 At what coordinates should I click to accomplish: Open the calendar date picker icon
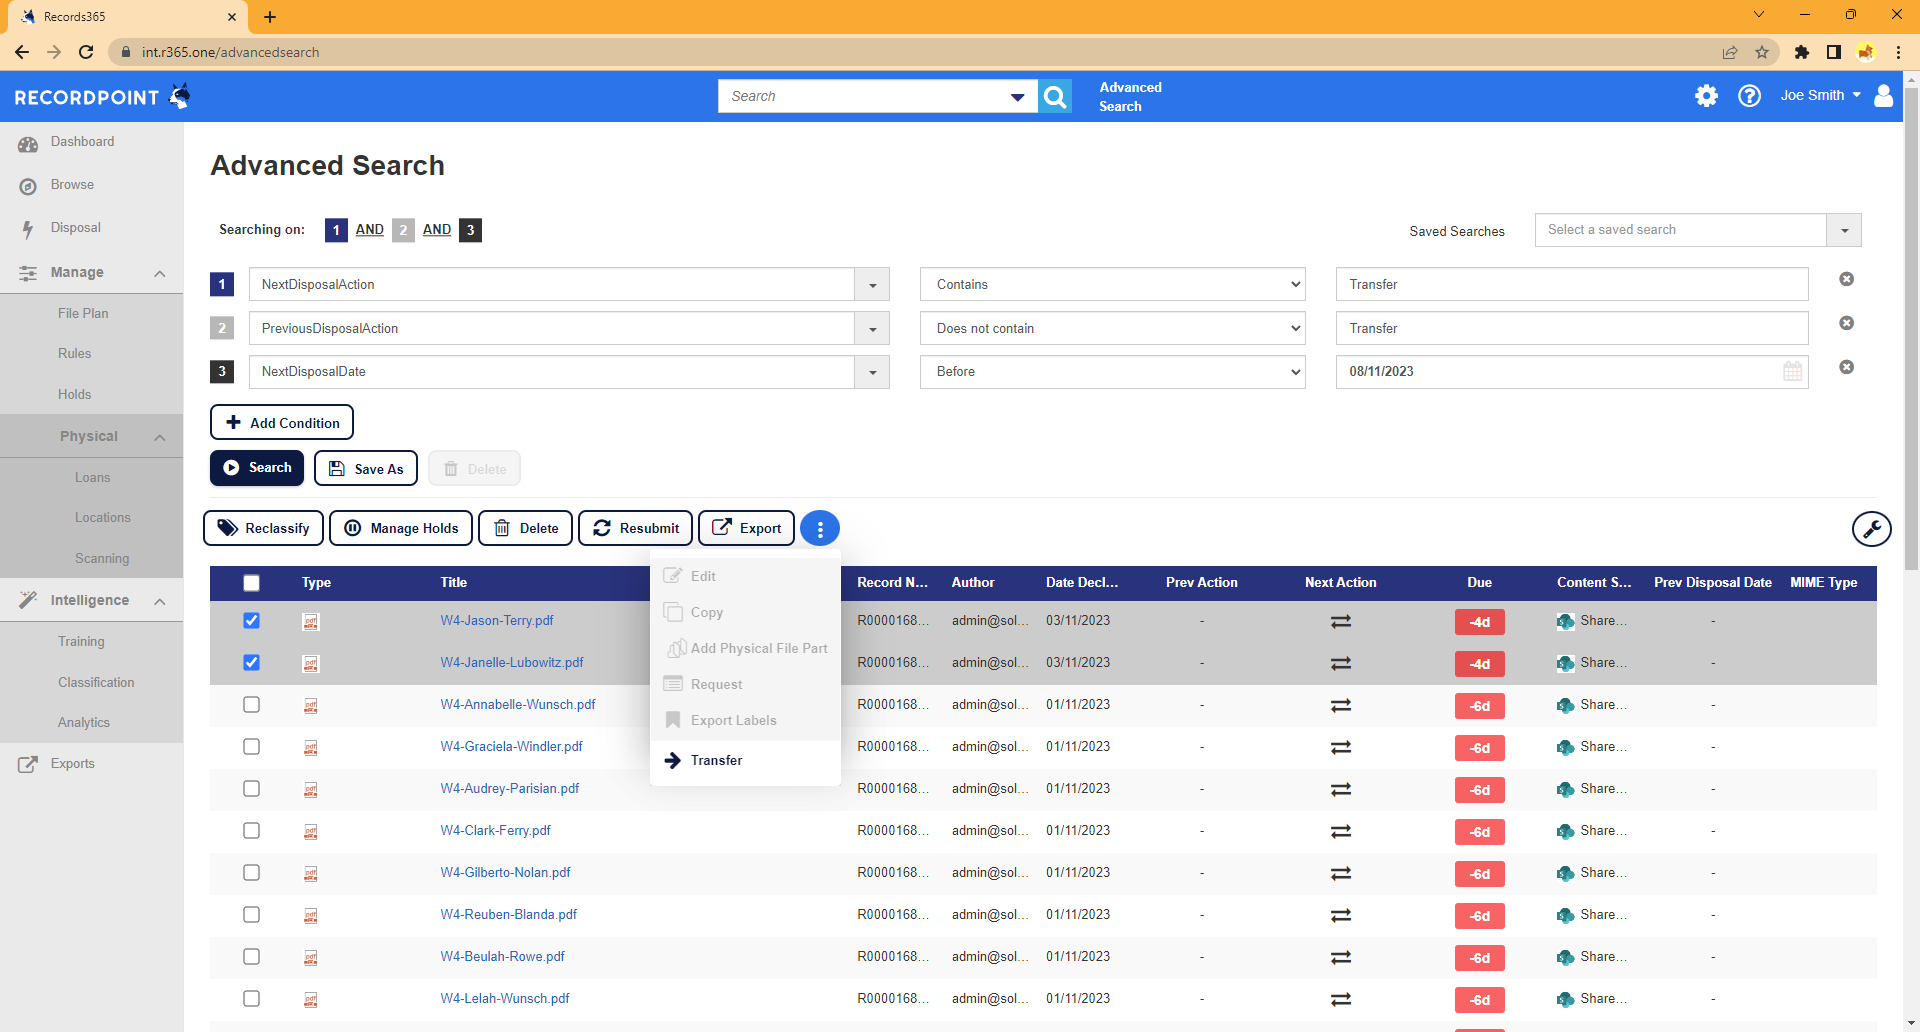tap(1792, 372)
